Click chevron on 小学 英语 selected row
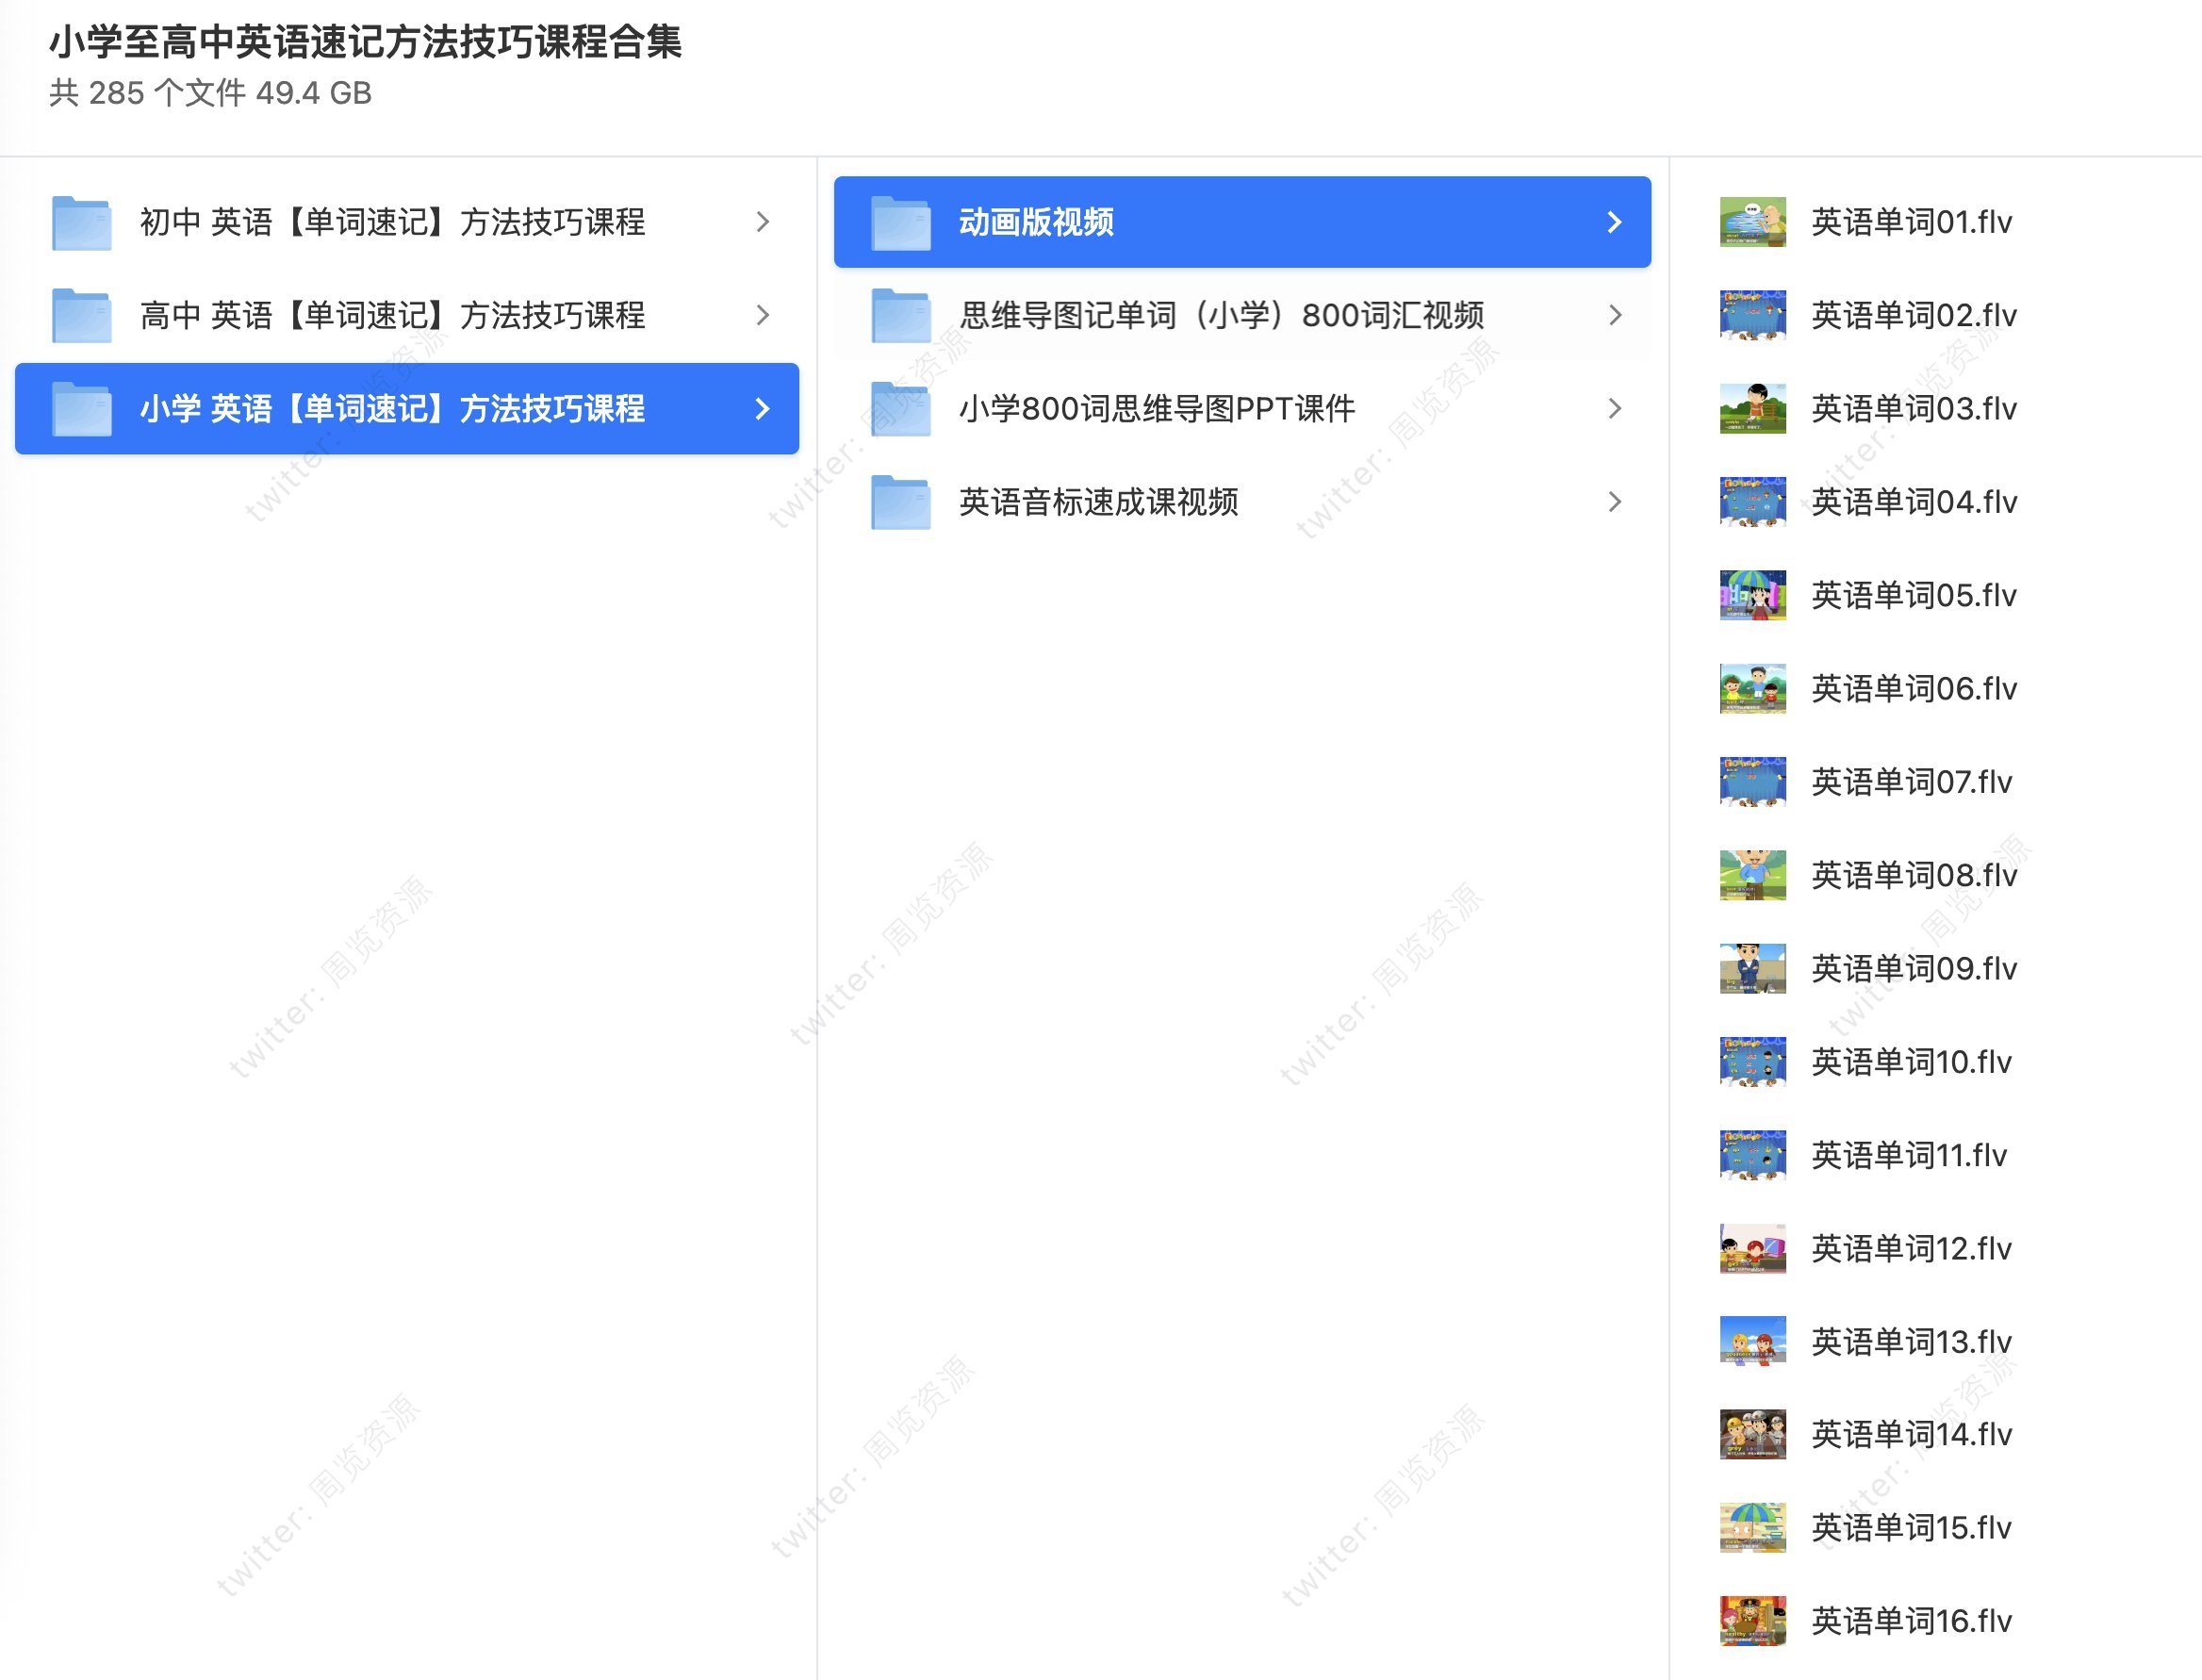Screen dimensions: 2202x1680 pos(763,408)
